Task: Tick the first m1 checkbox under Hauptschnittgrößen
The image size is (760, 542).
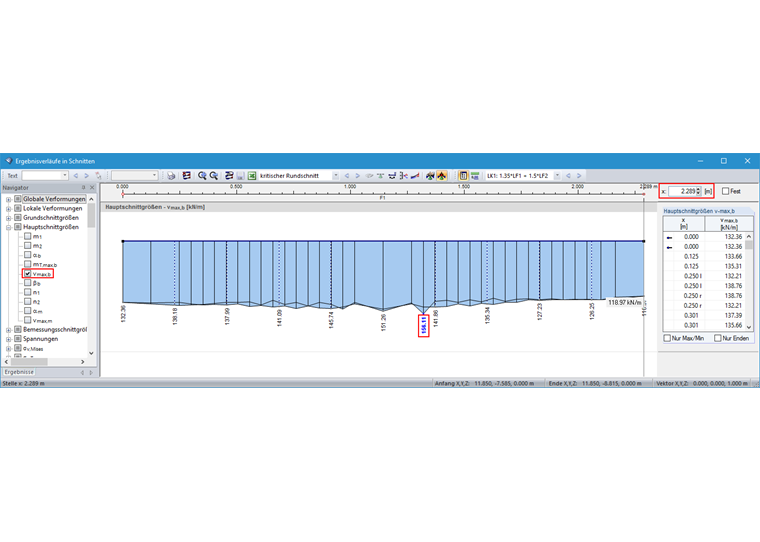Action: point(28,236)
